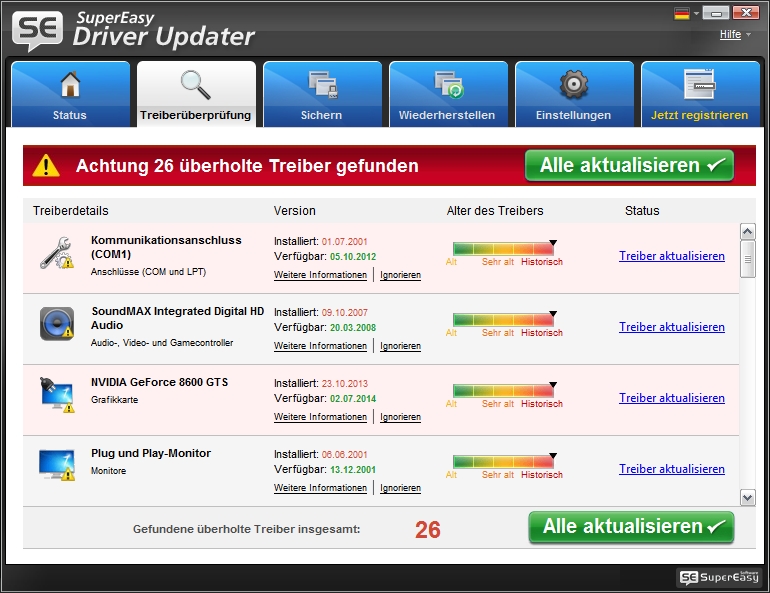The height and width of the screenshot is (593, 770).
Task: Click the Plug und Play-Monitor name
Action: tap(151, 453)
